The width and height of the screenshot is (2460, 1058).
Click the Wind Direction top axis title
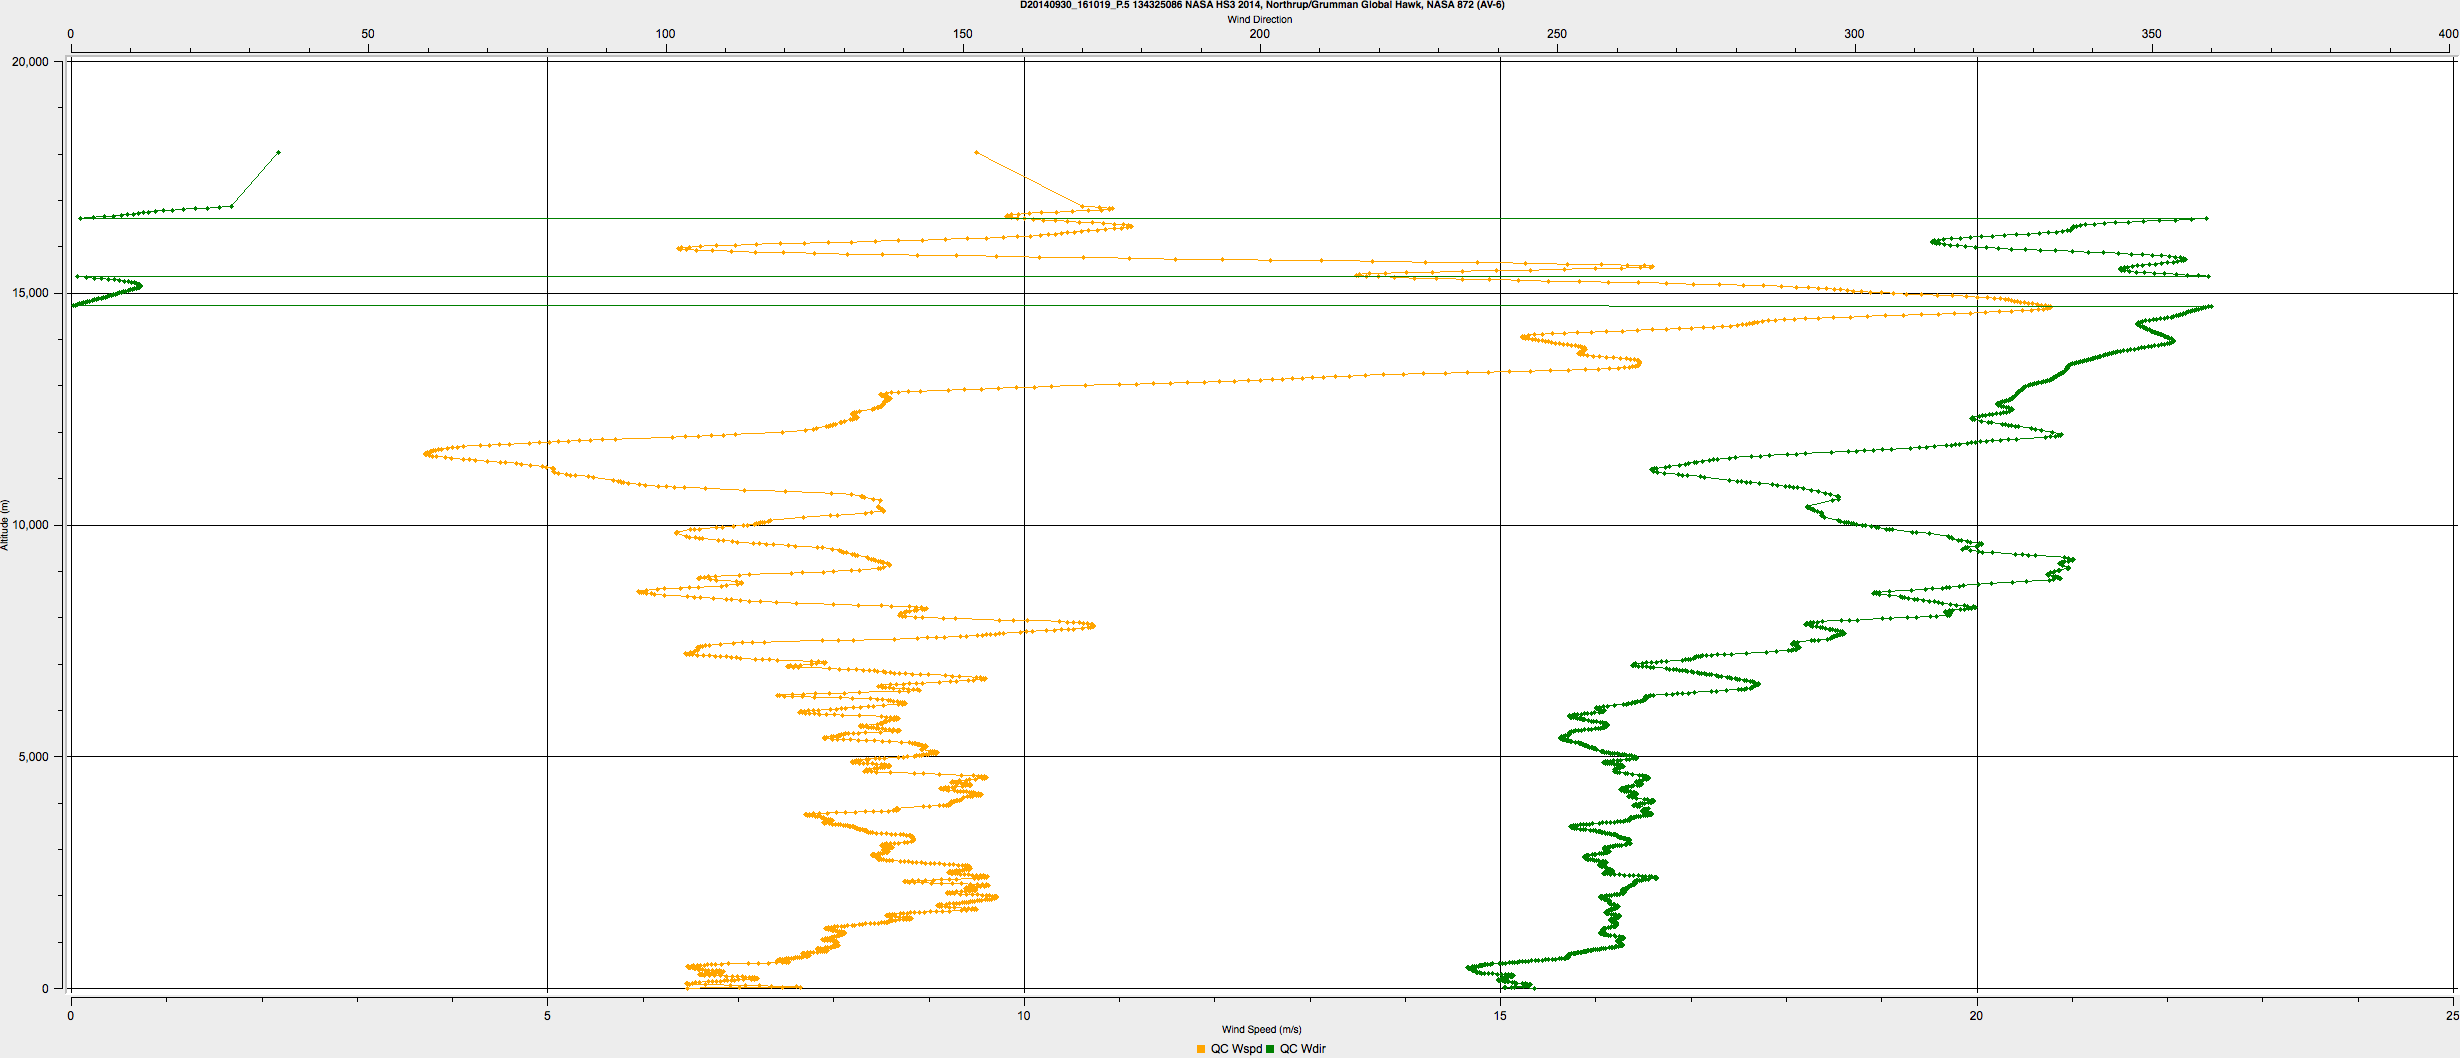1260,19
